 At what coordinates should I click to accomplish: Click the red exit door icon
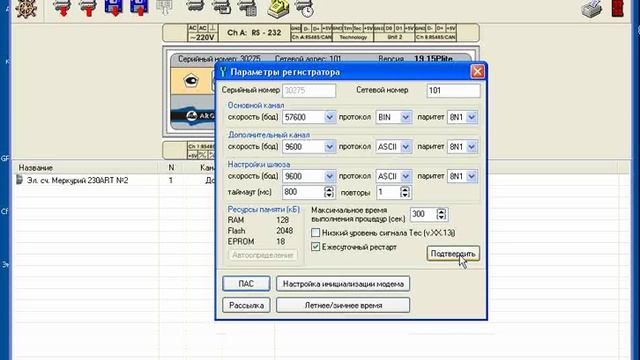[x=618, y=8]
